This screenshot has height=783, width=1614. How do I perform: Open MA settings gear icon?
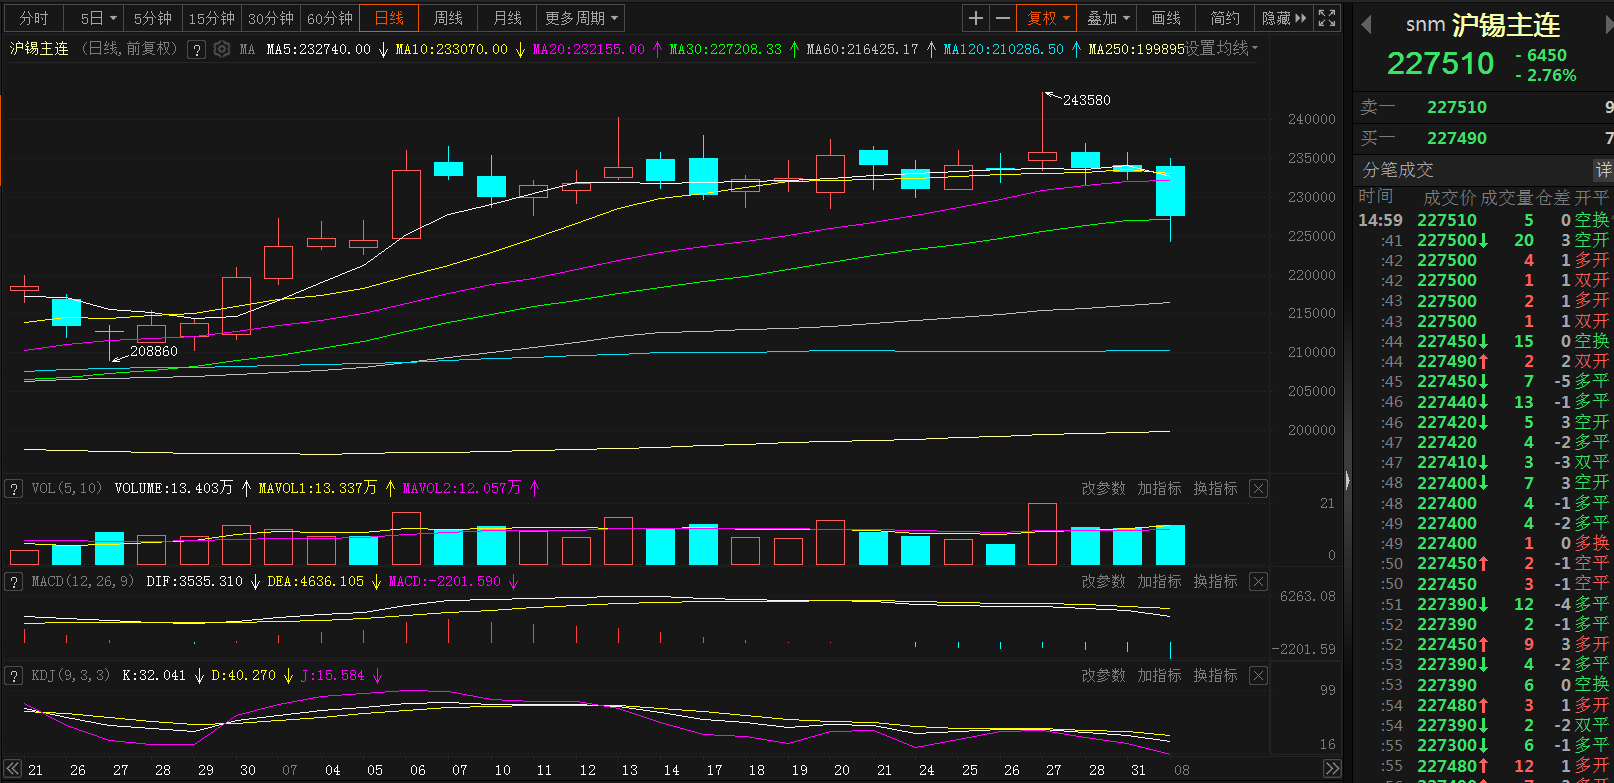click(x=221, y=49)
